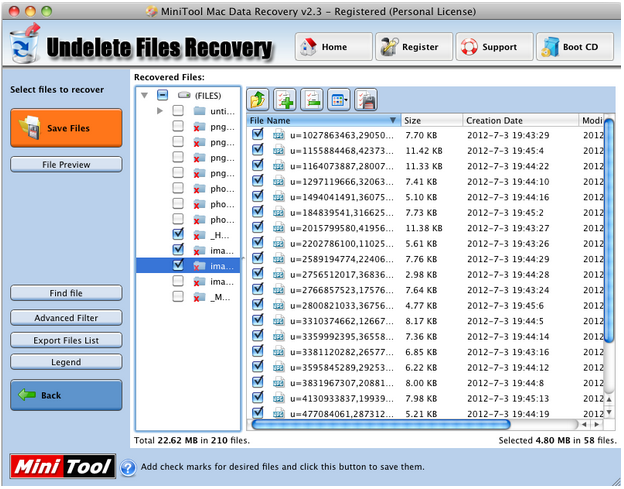Click file icon of u=184839541,316625...

pyautogui.click(x=279, y=213)
